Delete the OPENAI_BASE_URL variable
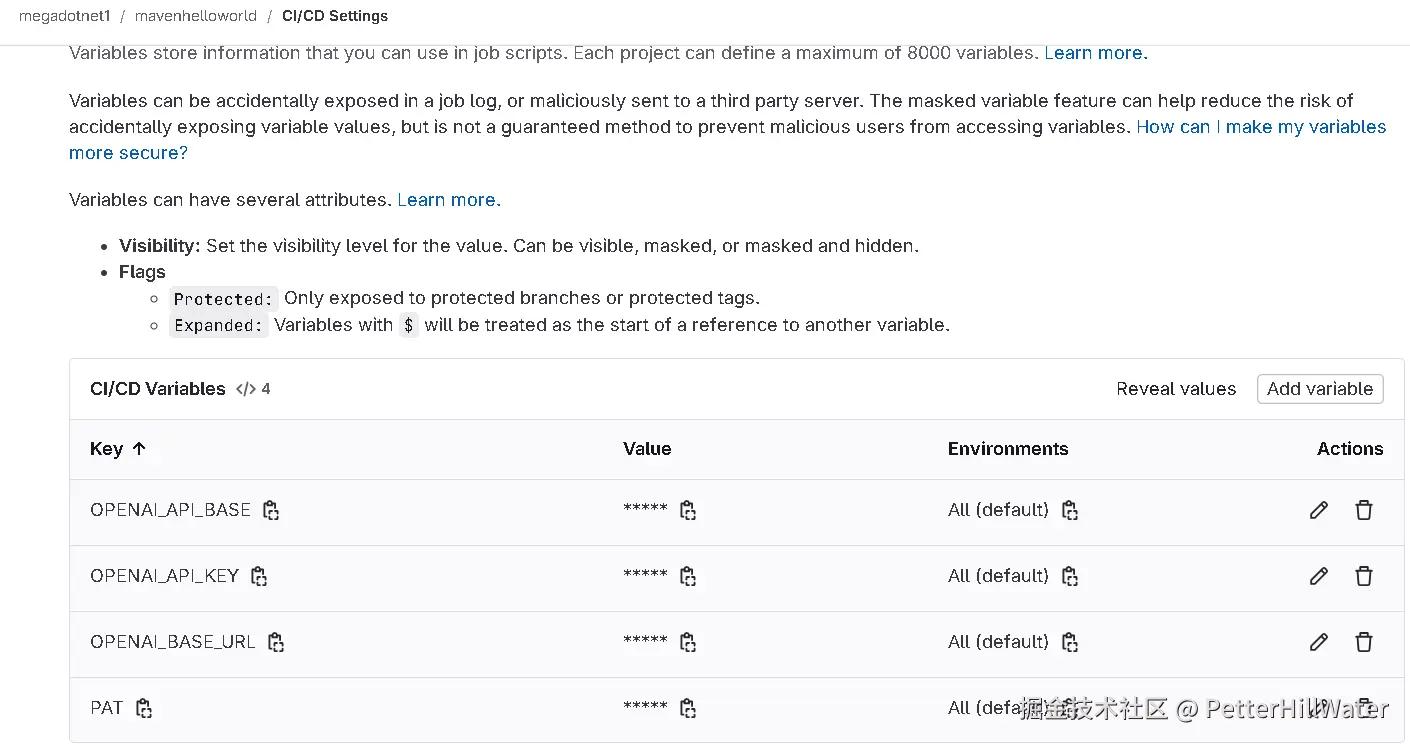The width and height of the screenshot is (1410, 744). (x=1364, y=642)
